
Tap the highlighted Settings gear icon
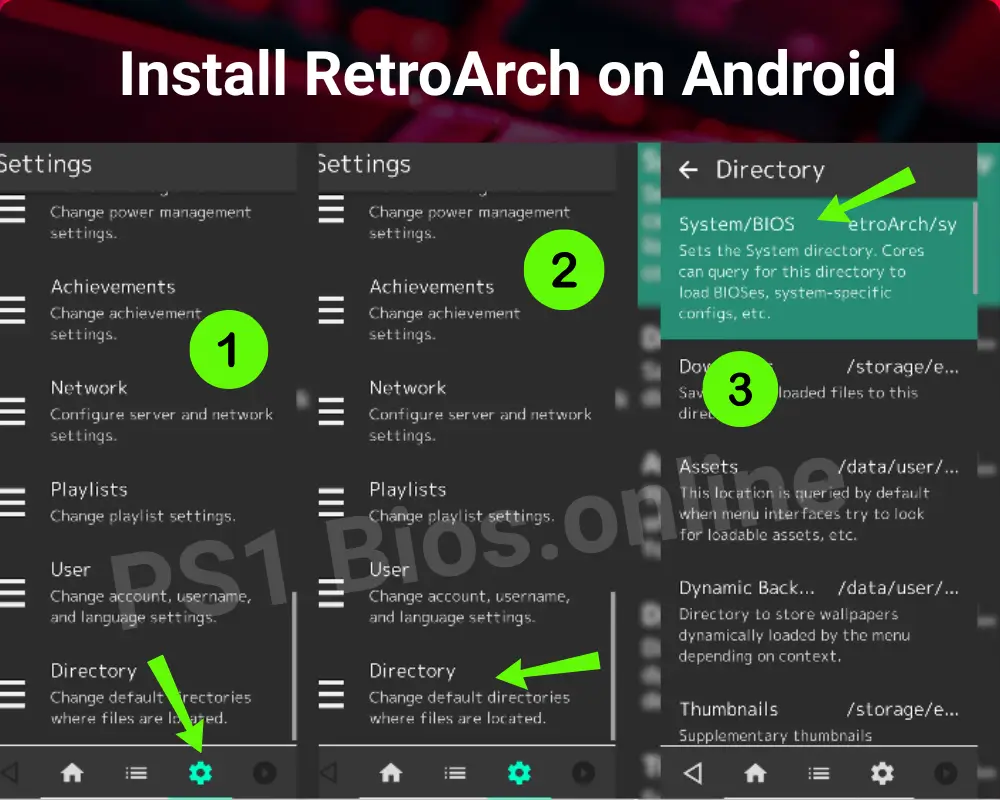tap(202, 772)
